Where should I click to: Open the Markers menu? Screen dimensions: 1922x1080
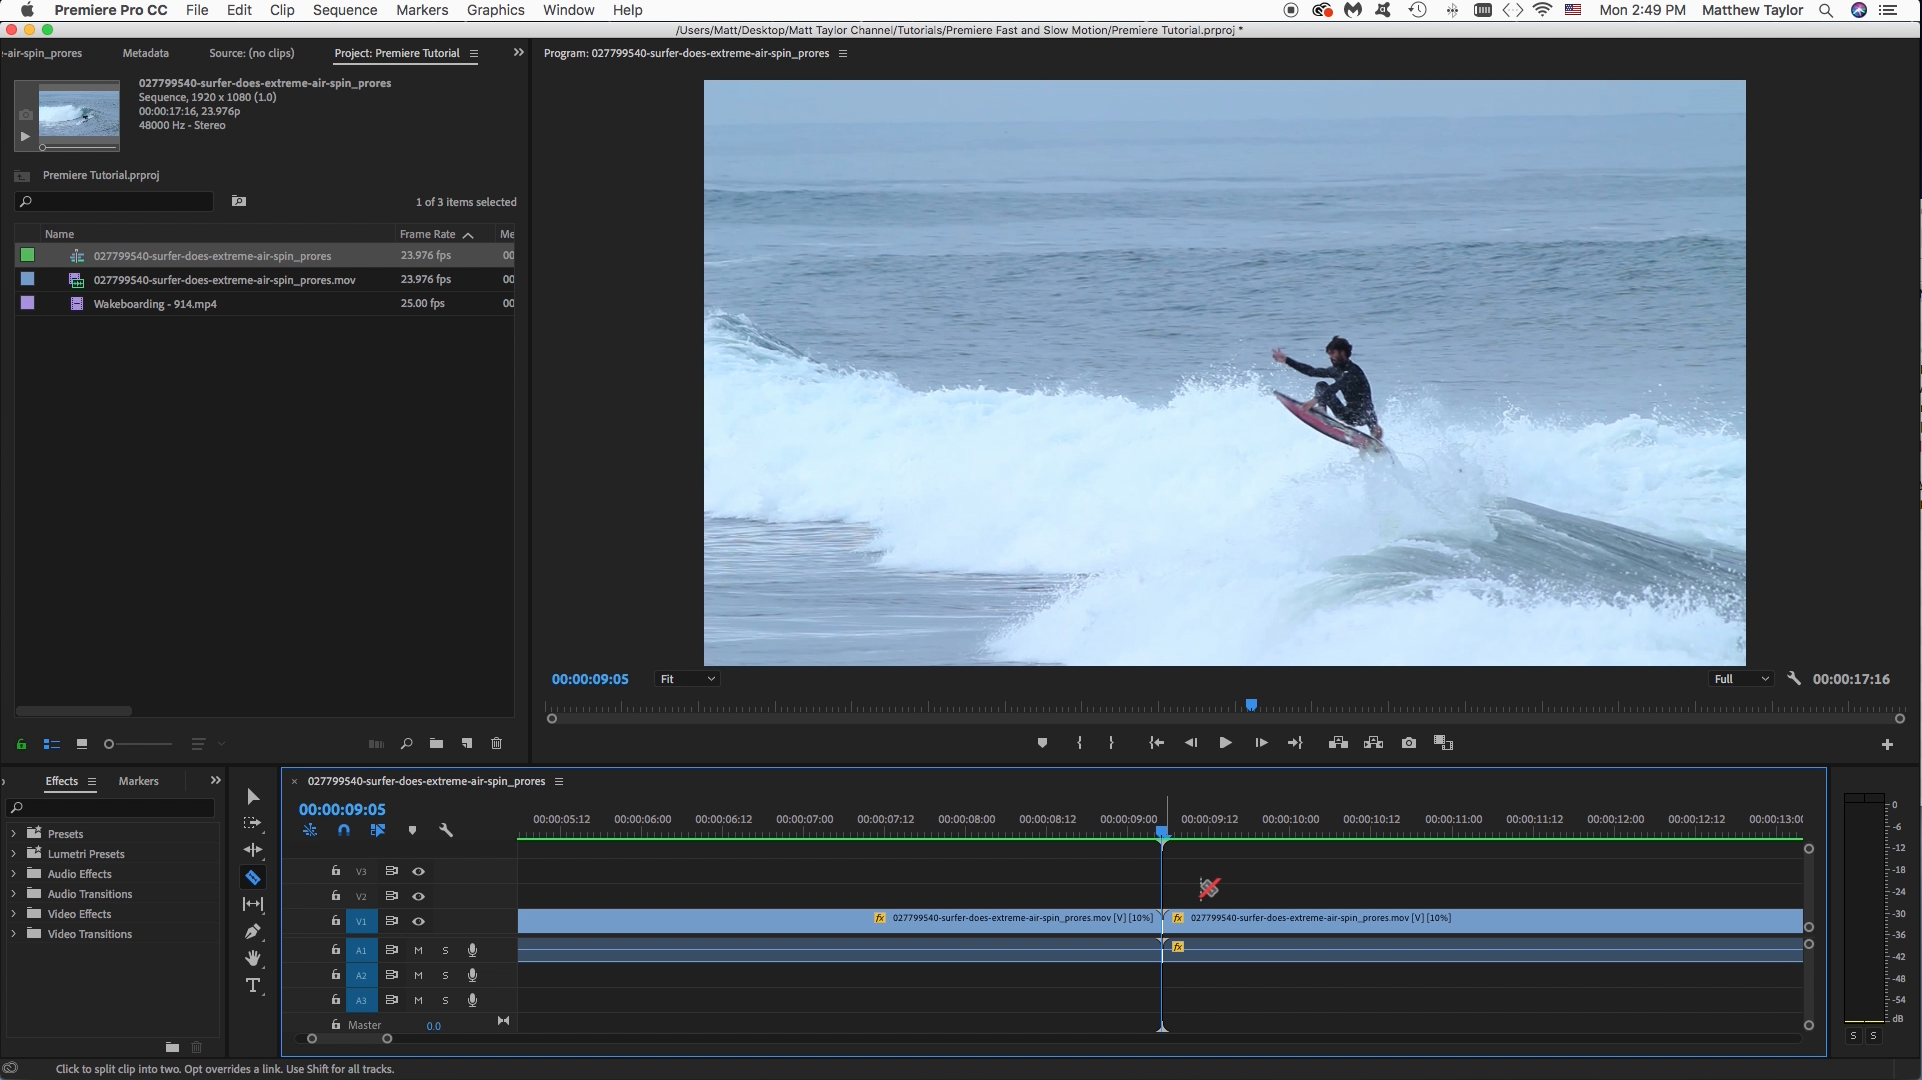(422, 10)
